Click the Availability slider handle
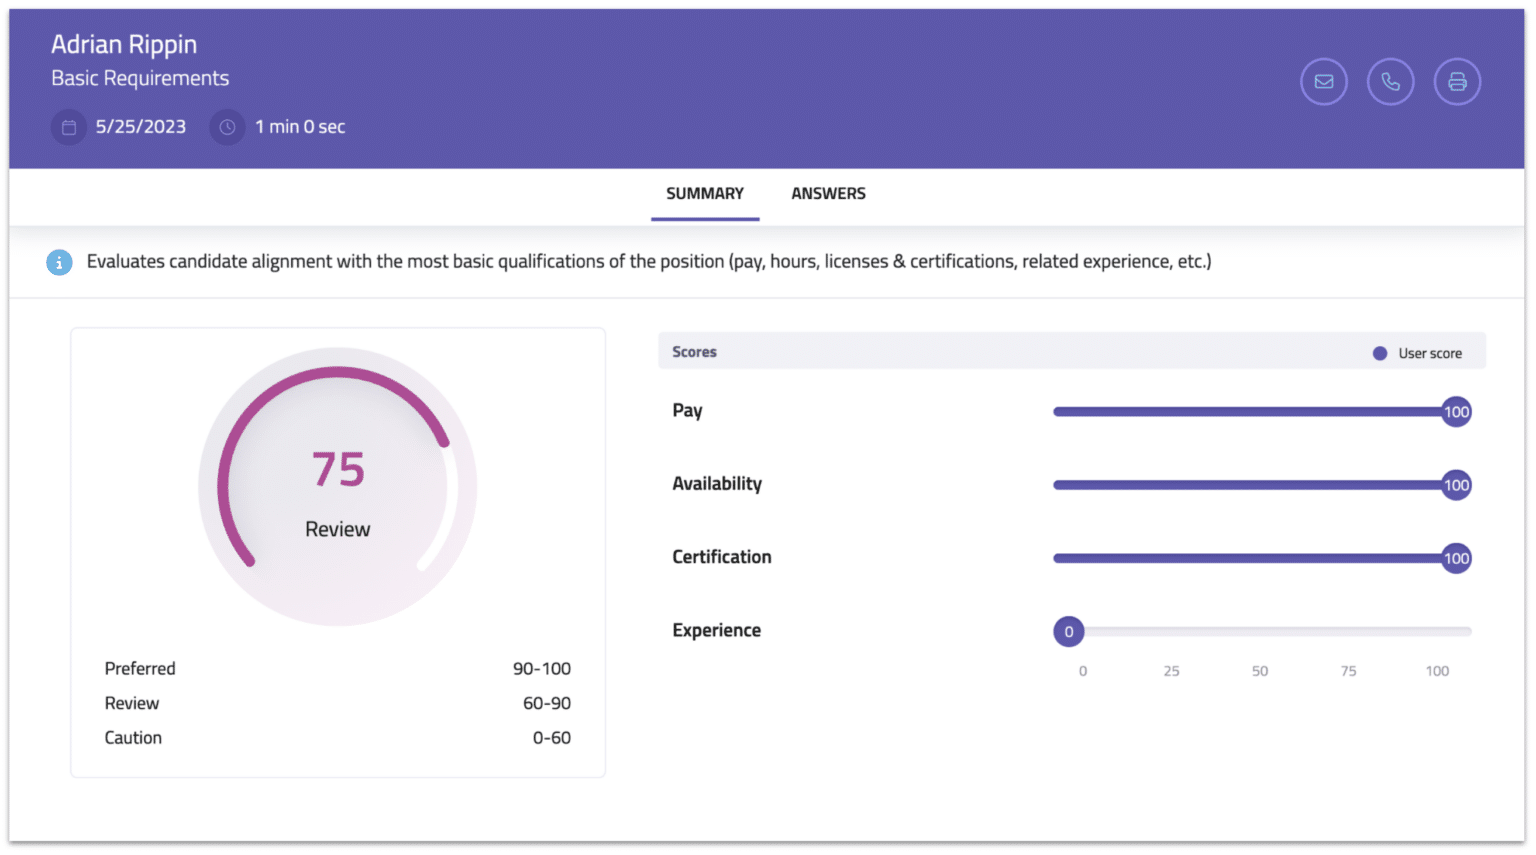The height and width of the screenshot is (855, 1536). (1456, 485)
